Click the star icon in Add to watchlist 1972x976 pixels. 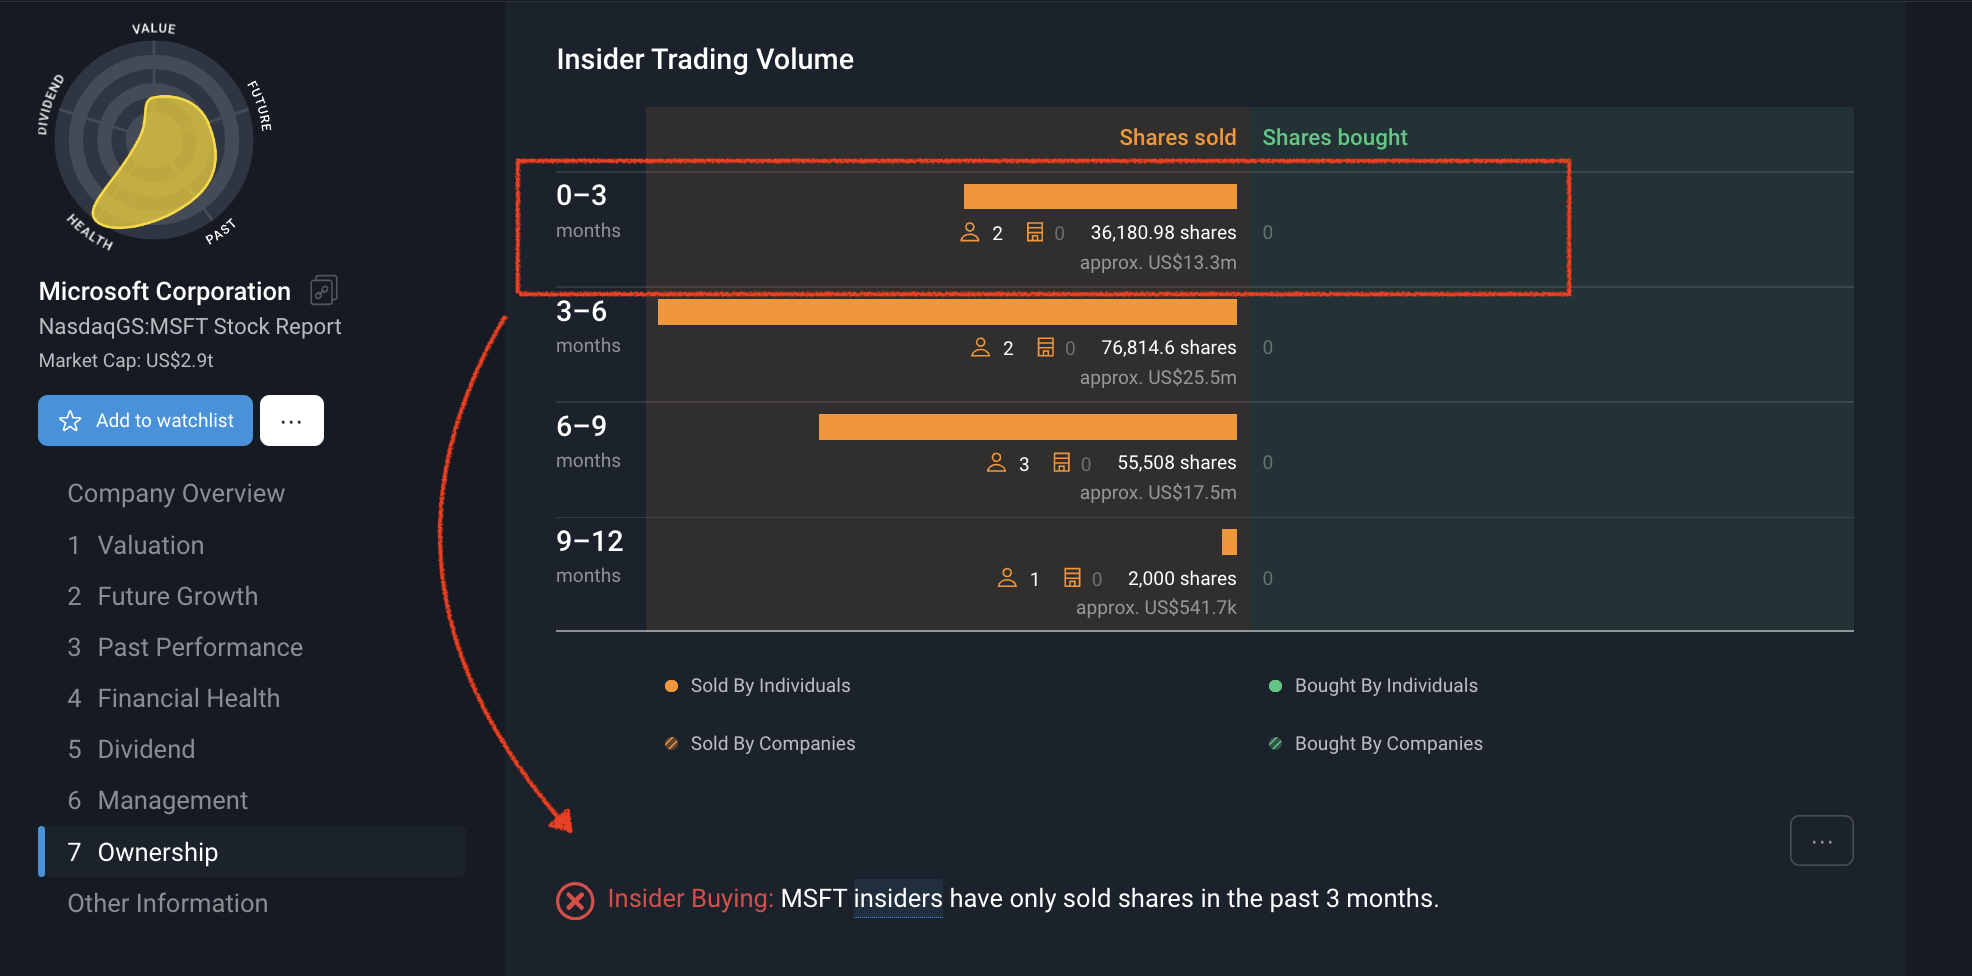(x=70, y=421)
